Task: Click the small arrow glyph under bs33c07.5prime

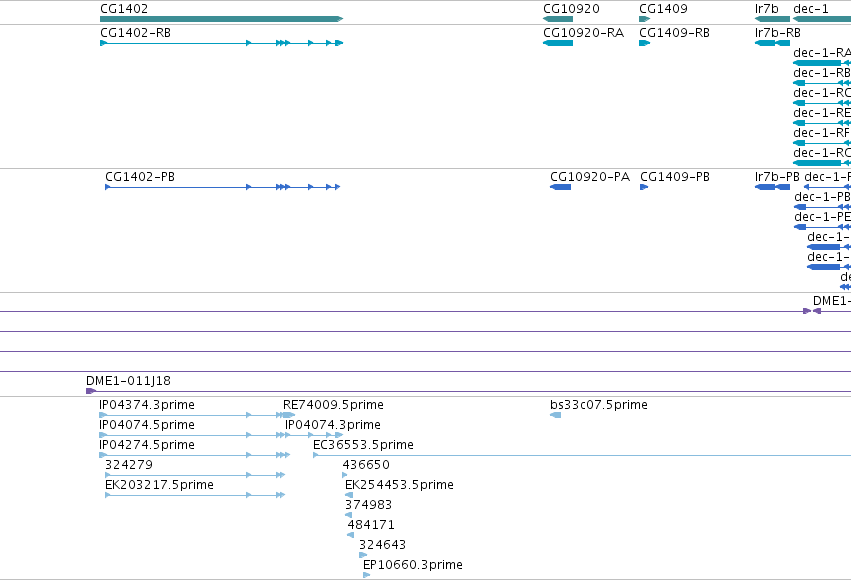Action: tap(555, 415)
